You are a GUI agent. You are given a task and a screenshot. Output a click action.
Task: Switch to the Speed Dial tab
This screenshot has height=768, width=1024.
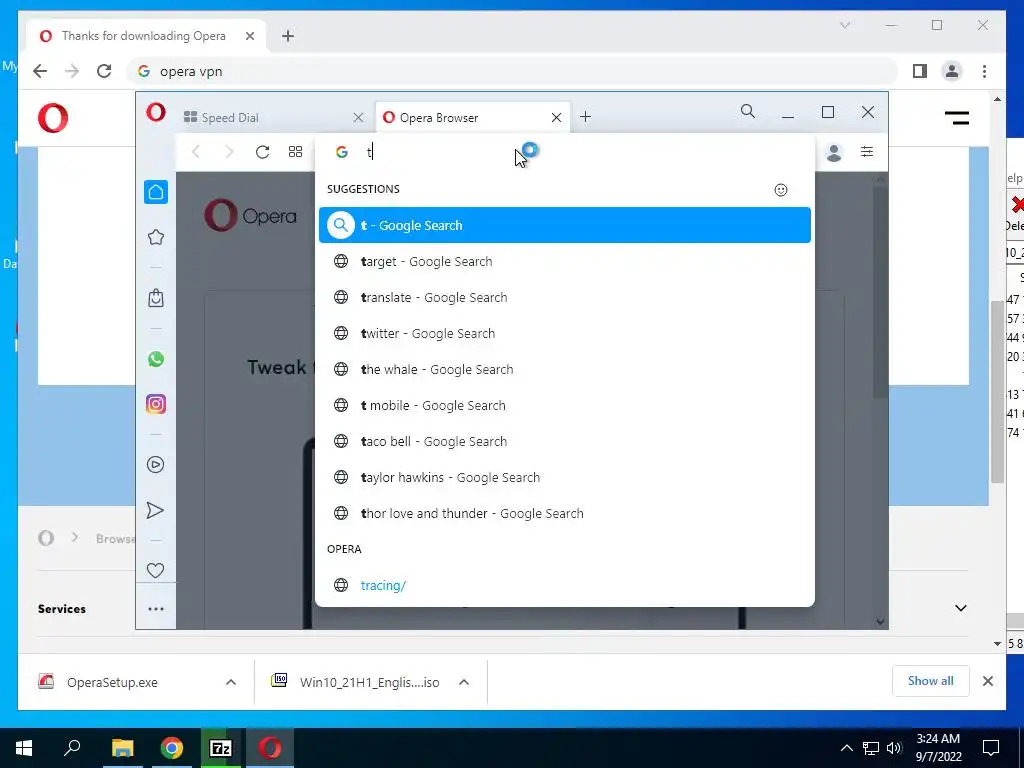click(272, 118)
